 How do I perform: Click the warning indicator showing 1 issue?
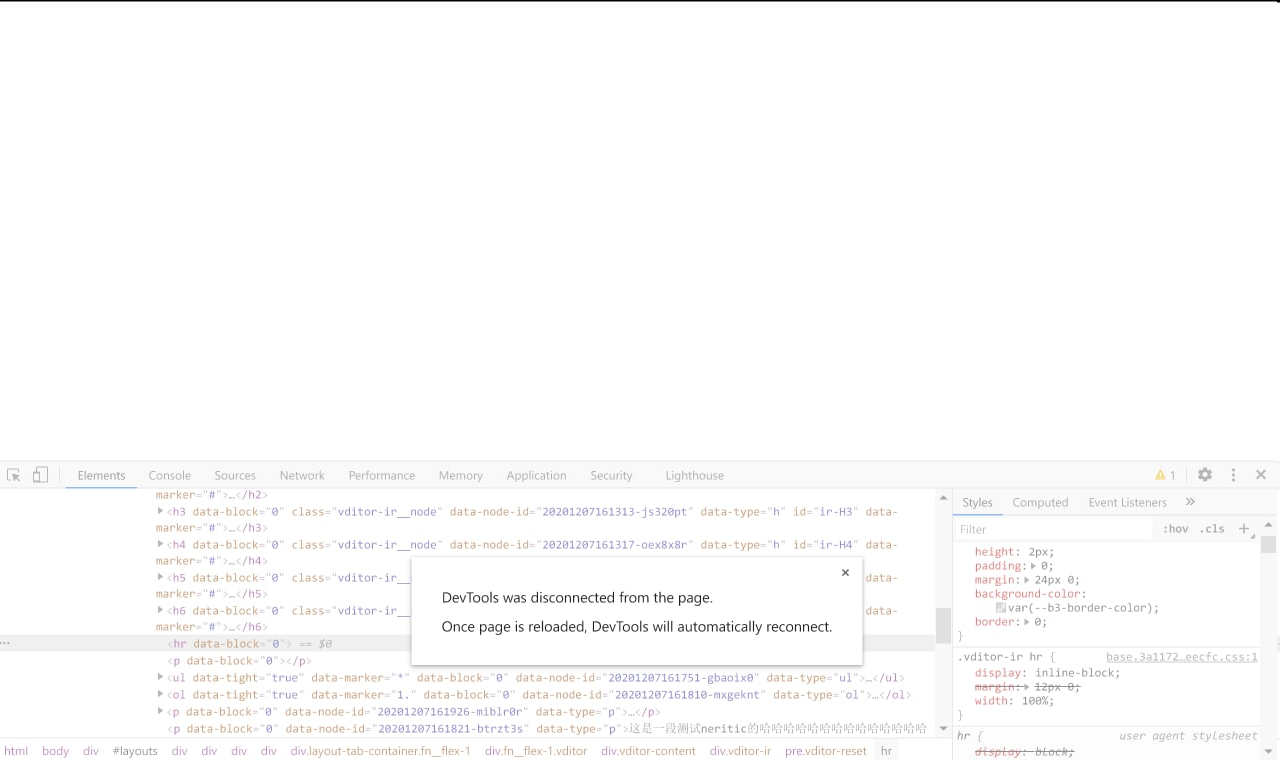[1164, 474]
